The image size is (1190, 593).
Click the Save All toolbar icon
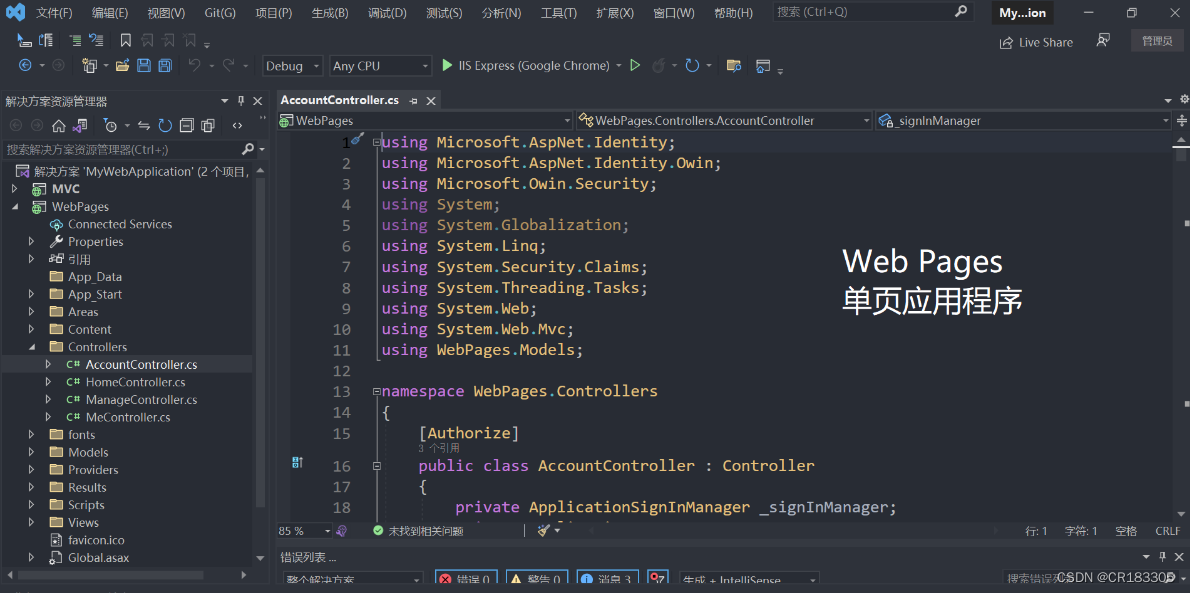[x=165, y=66]
